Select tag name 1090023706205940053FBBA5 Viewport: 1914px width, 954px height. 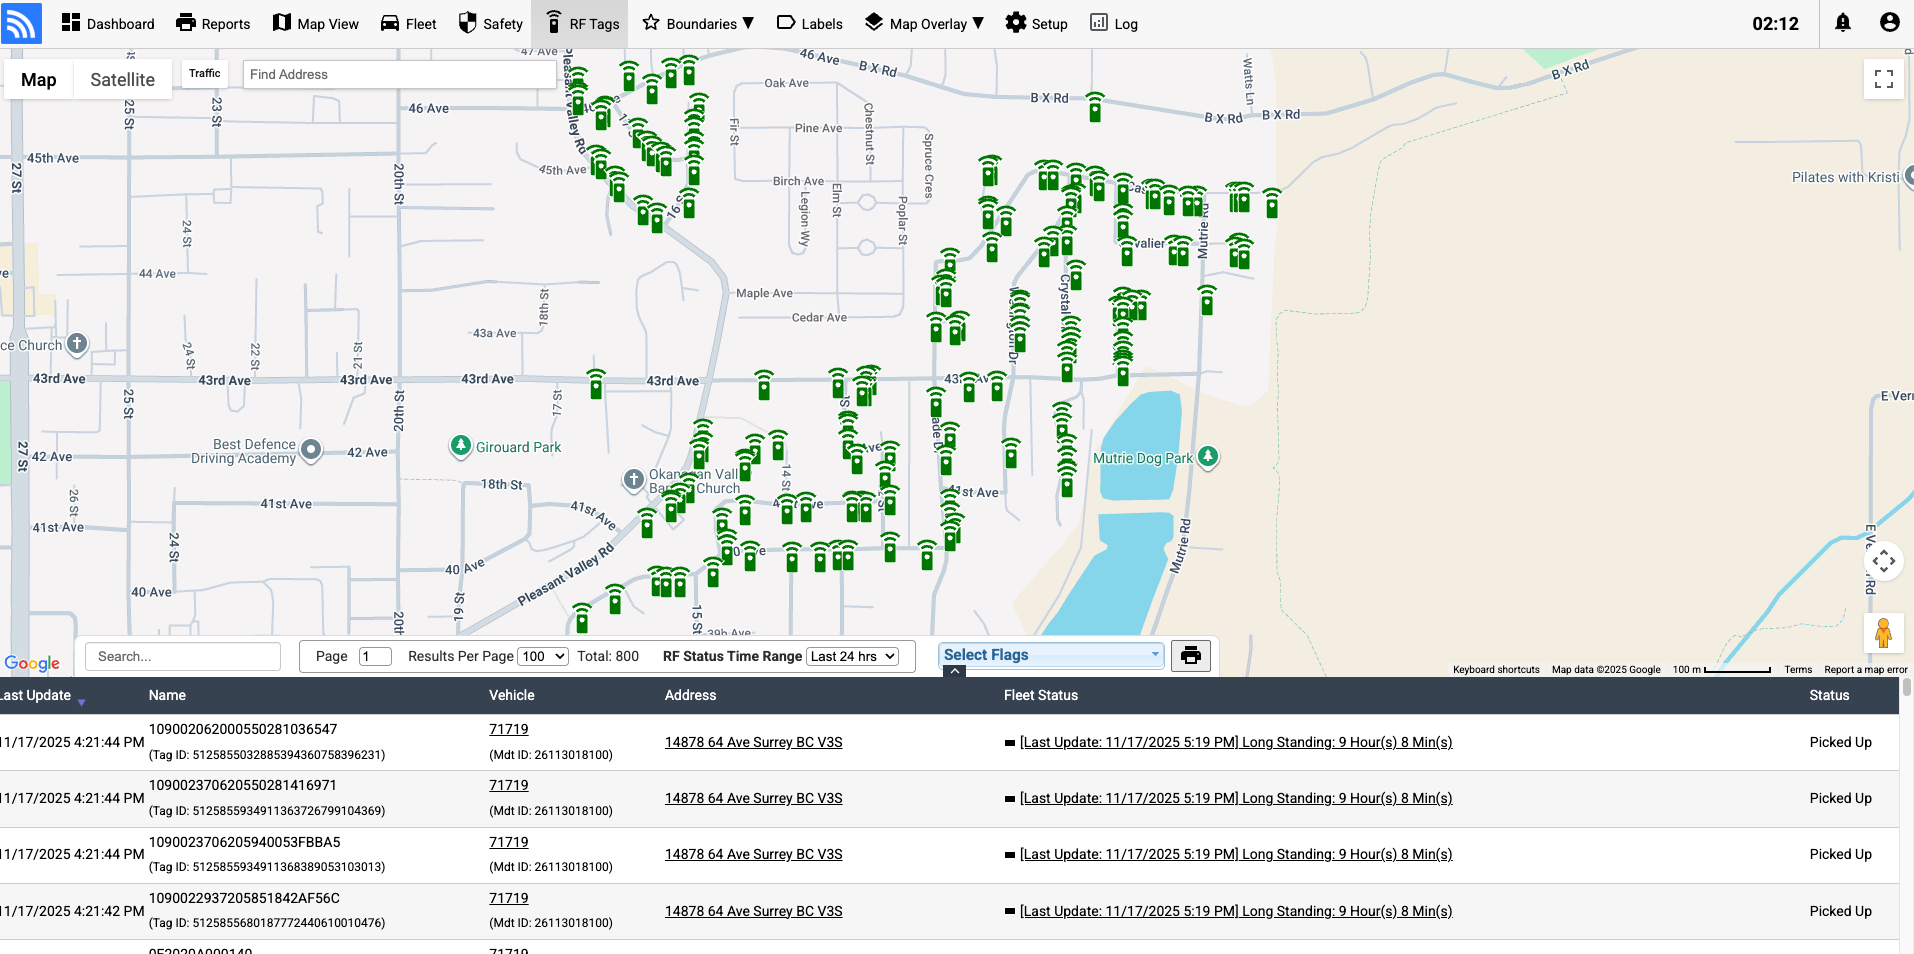click(x=245, y=842)
